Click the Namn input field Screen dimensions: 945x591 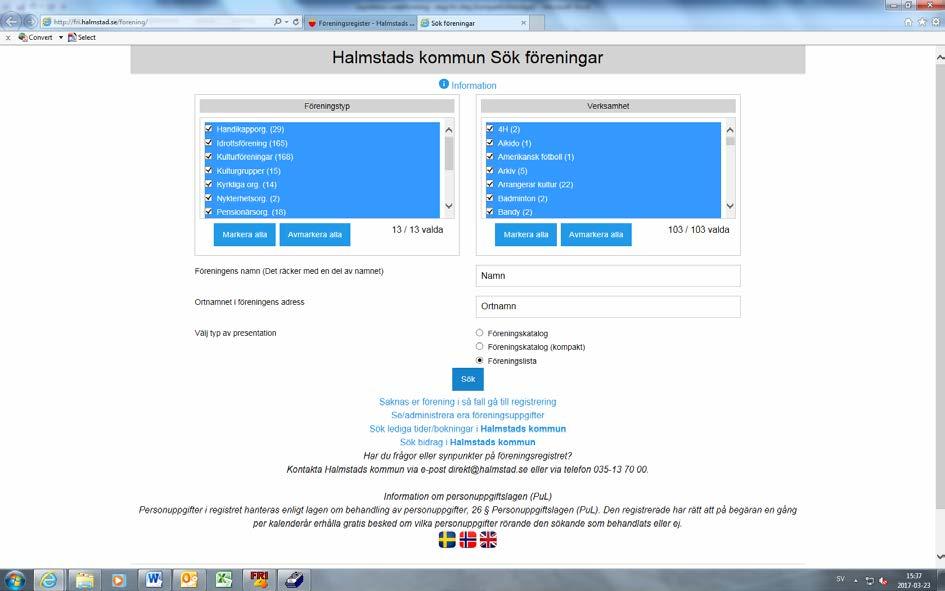pyautogui.click(x=608, y=276)
